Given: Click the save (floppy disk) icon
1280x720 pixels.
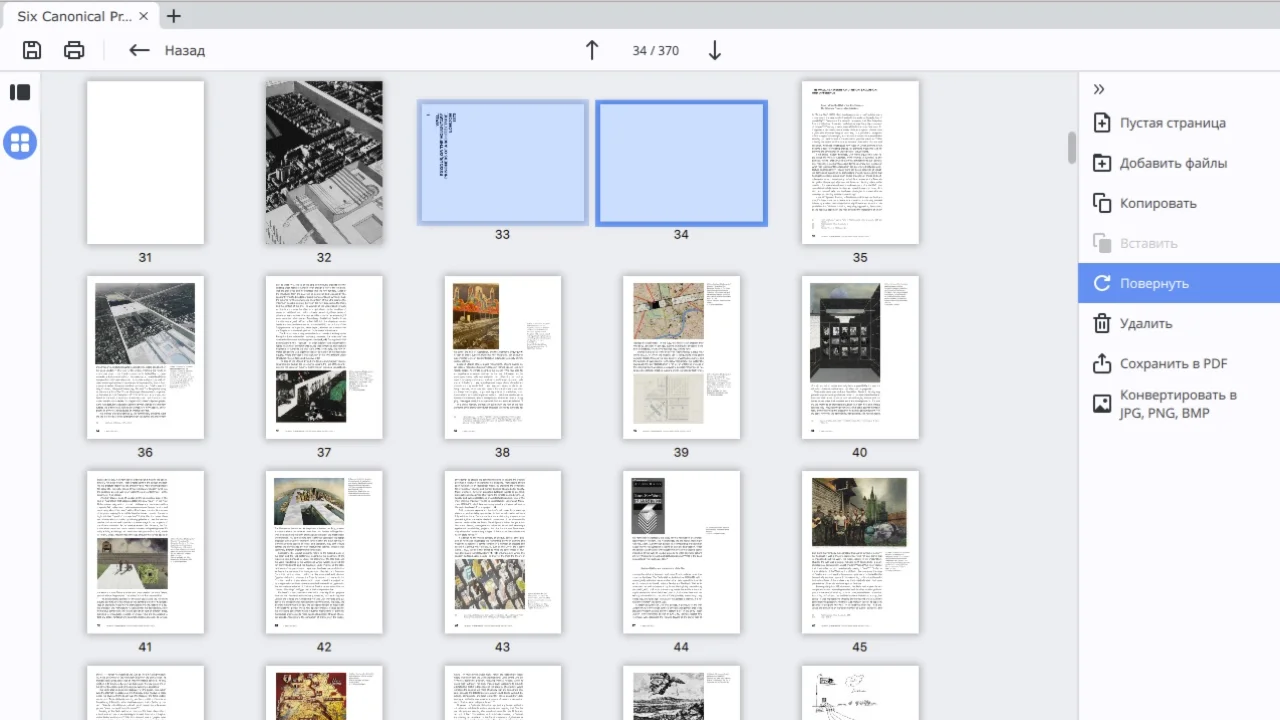Looking at the screenshot, I should click(32, 50).
